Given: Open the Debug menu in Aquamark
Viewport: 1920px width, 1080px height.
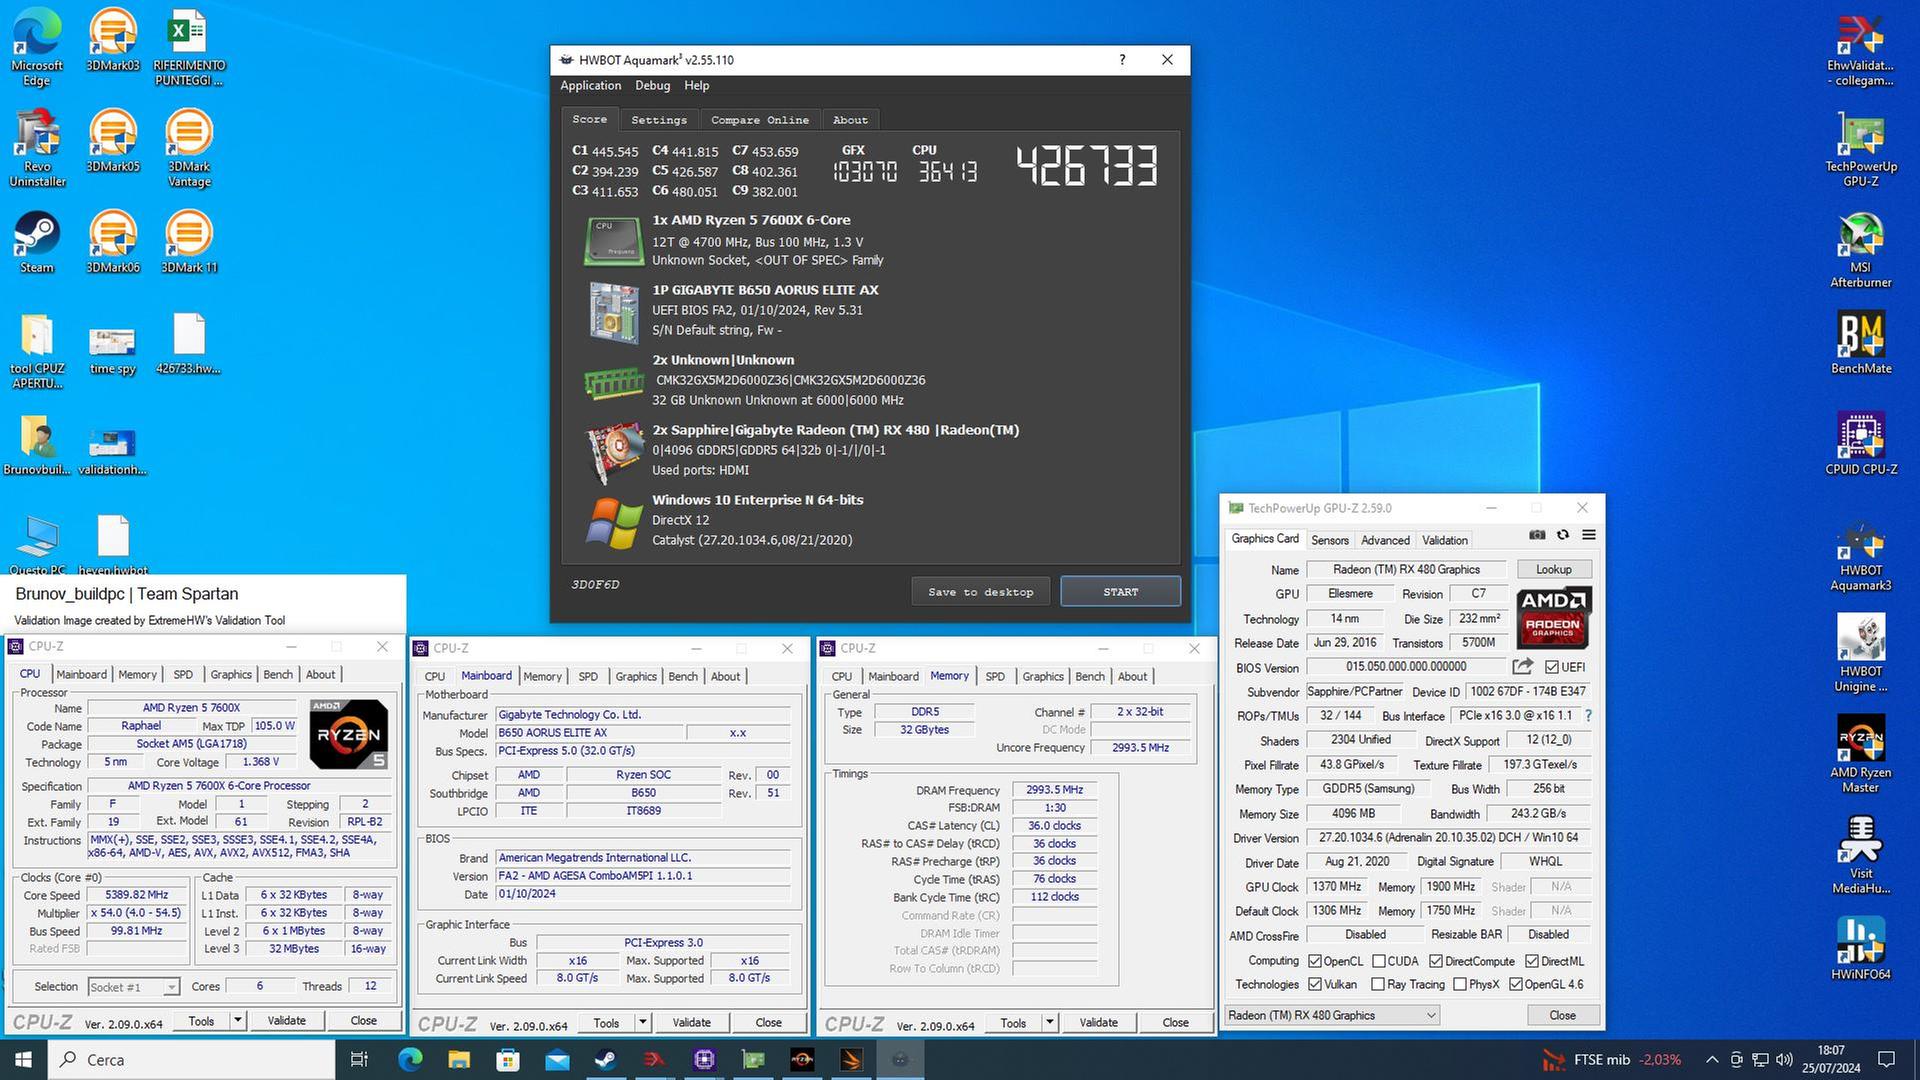Looking at the screenshot, I should click(x=652, y=86).
